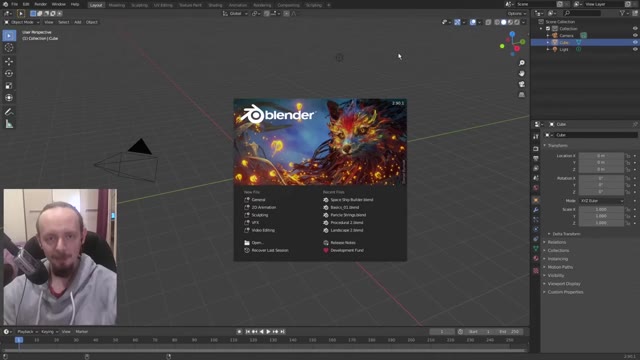Click Recover Last Session
640x360 pixels.
coord(270,250)
